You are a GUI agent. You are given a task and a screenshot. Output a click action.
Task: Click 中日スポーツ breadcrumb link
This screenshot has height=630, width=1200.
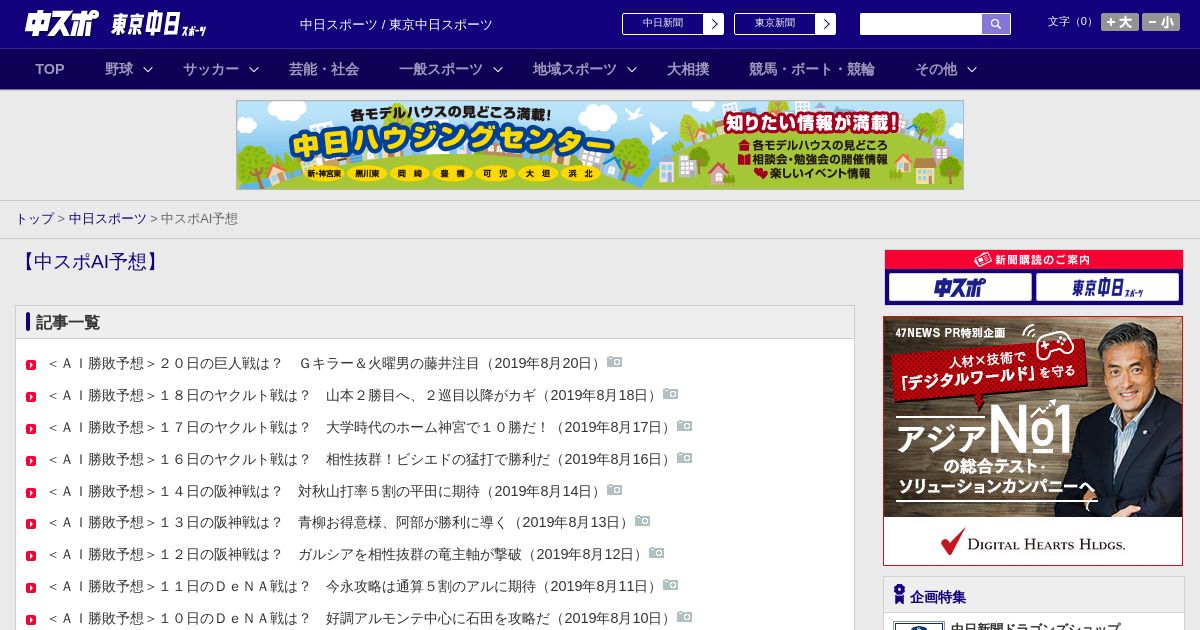[x=108, y=218]
